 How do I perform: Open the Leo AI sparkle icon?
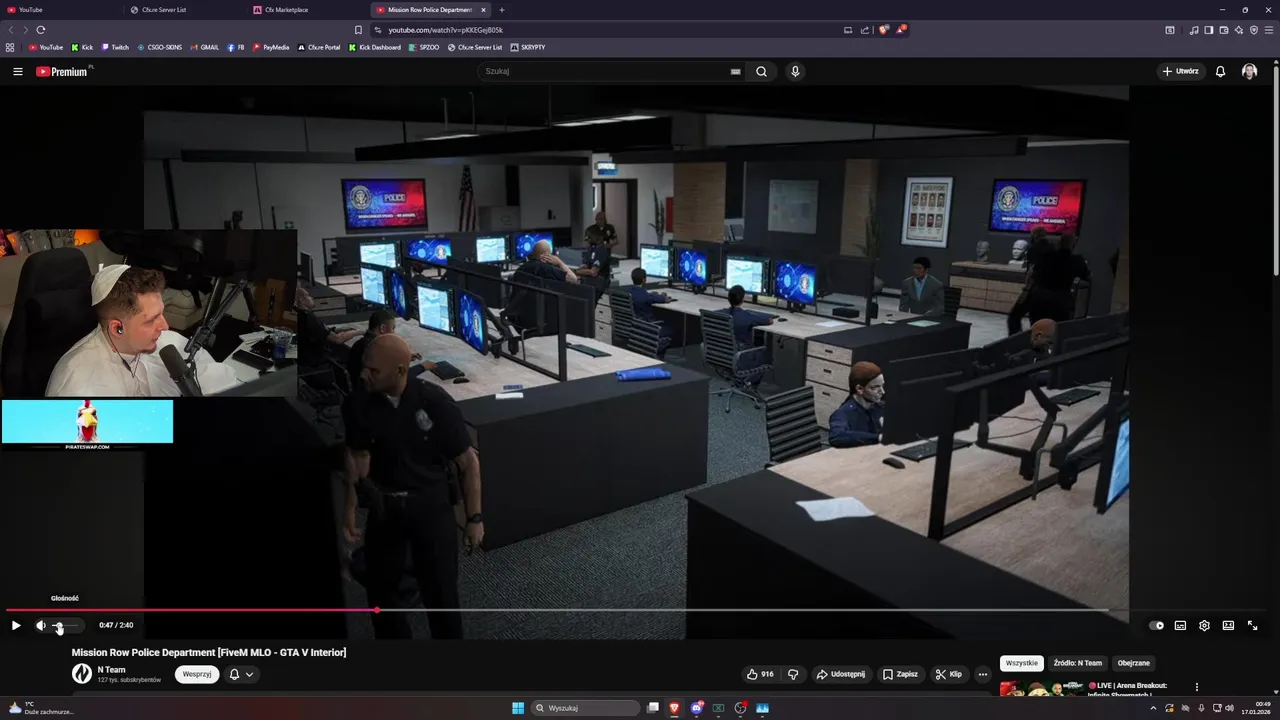click(1239, 30)
